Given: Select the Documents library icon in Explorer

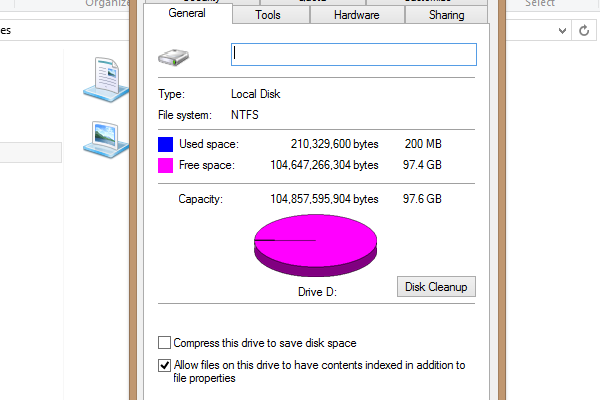Looking at the screenshot, I should [x=106, y=80].
